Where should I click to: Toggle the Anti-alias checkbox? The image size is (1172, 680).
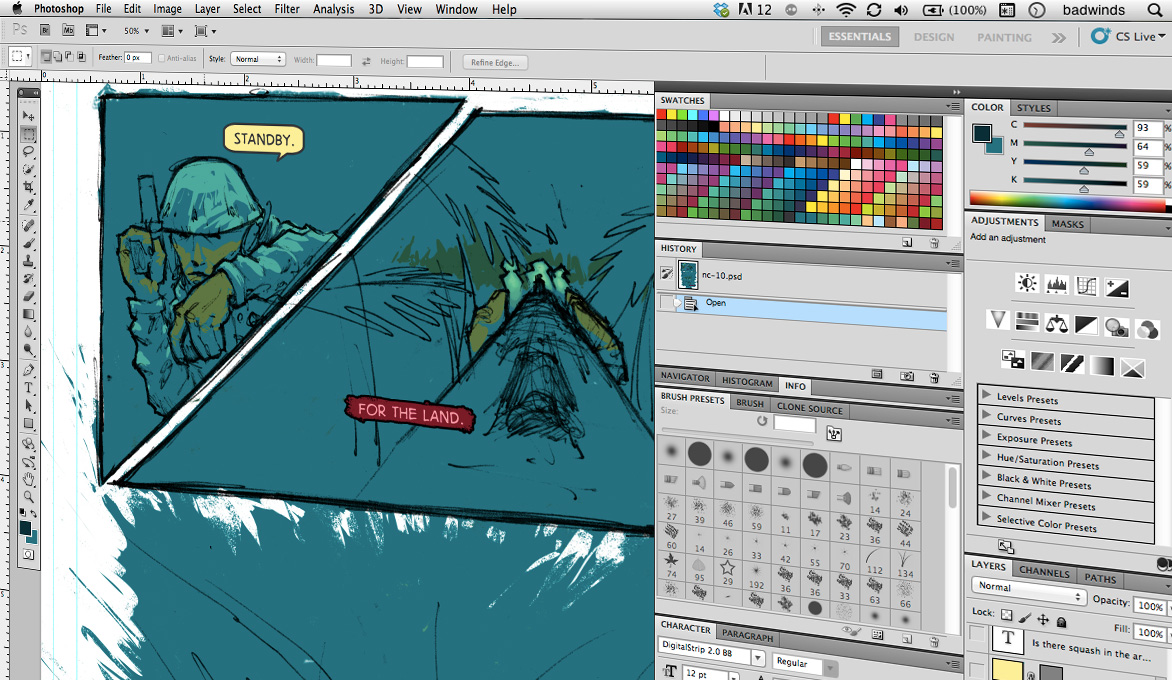(161, 58)
